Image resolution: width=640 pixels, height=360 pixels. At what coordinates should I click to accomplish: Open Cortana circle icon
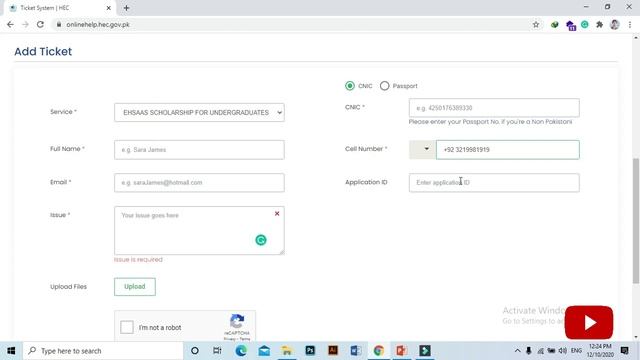pyautogui.click(x=195, y=351)
